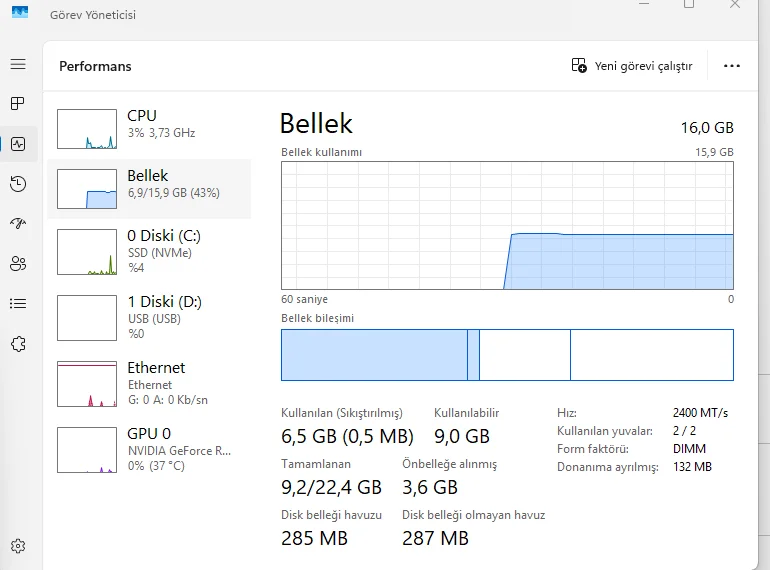Screen dimensions: 770x570
Task: Select the GPU 0 GeForce entry
Action: pyautogui.click(x=149, y=449)
